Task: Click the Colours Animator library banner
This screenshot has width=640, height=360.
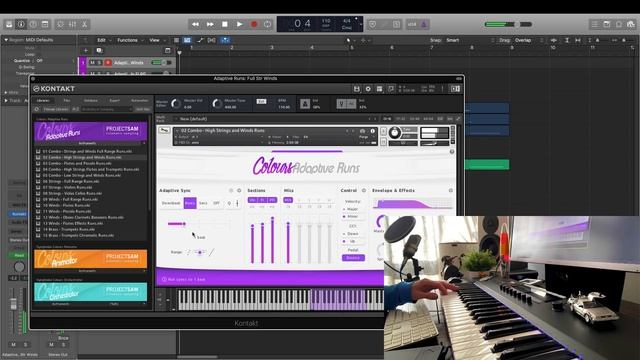Action: point(91,259)
